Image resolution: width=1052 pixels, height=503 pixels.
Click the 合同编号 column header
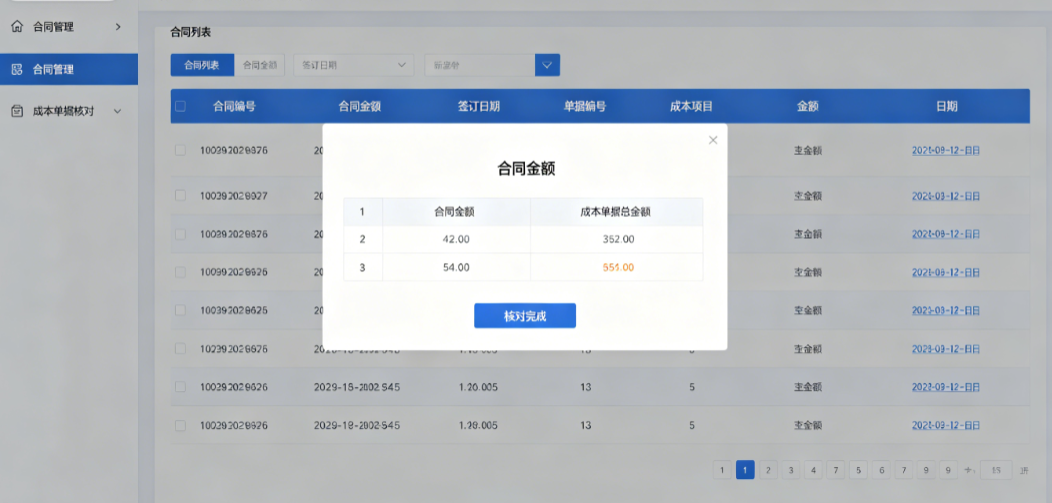234,106
